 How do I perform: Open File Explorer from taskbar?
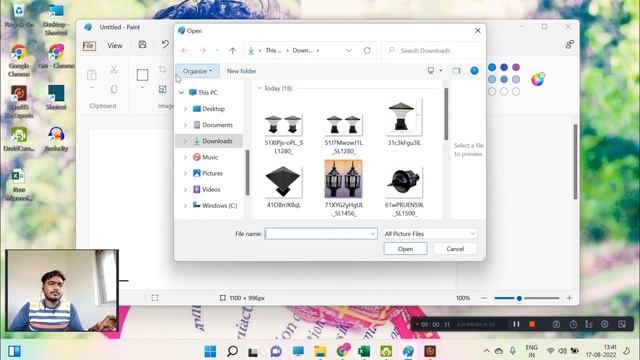click(320, 351)
